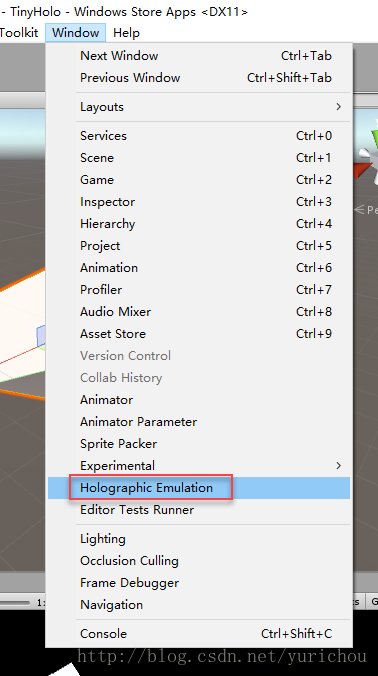Open the Services window
This screenshot has height=676, width=378.
coord(199,136)
